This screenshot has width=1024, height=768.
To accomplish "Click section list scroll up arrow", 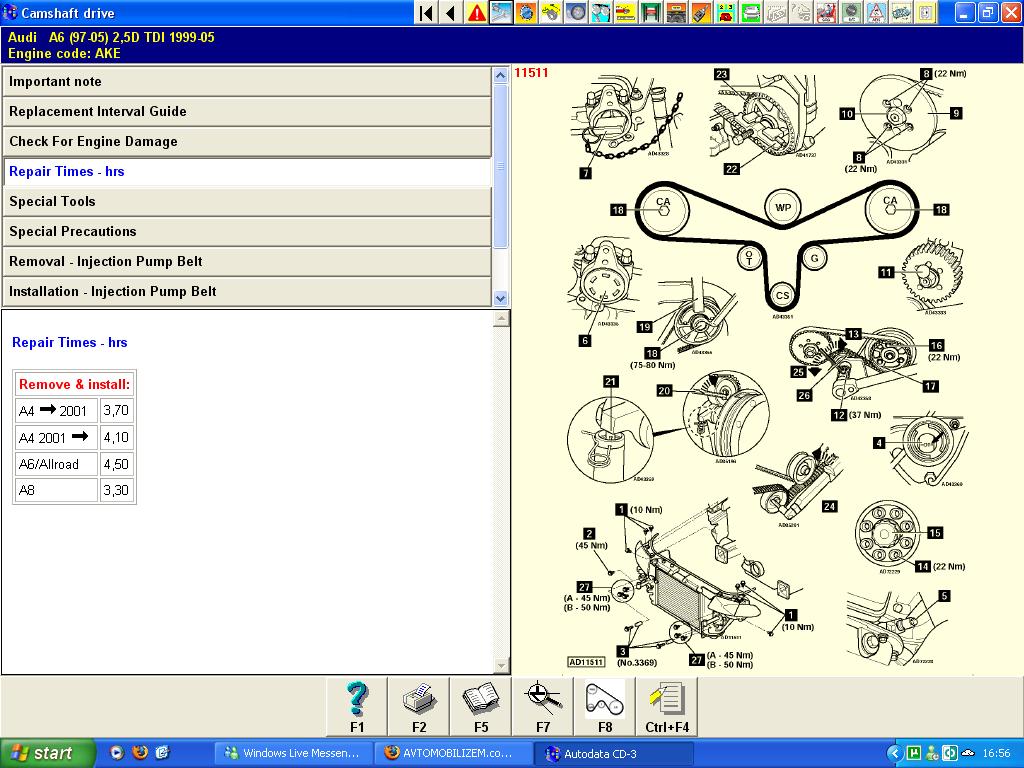I will tap(500, 75).
